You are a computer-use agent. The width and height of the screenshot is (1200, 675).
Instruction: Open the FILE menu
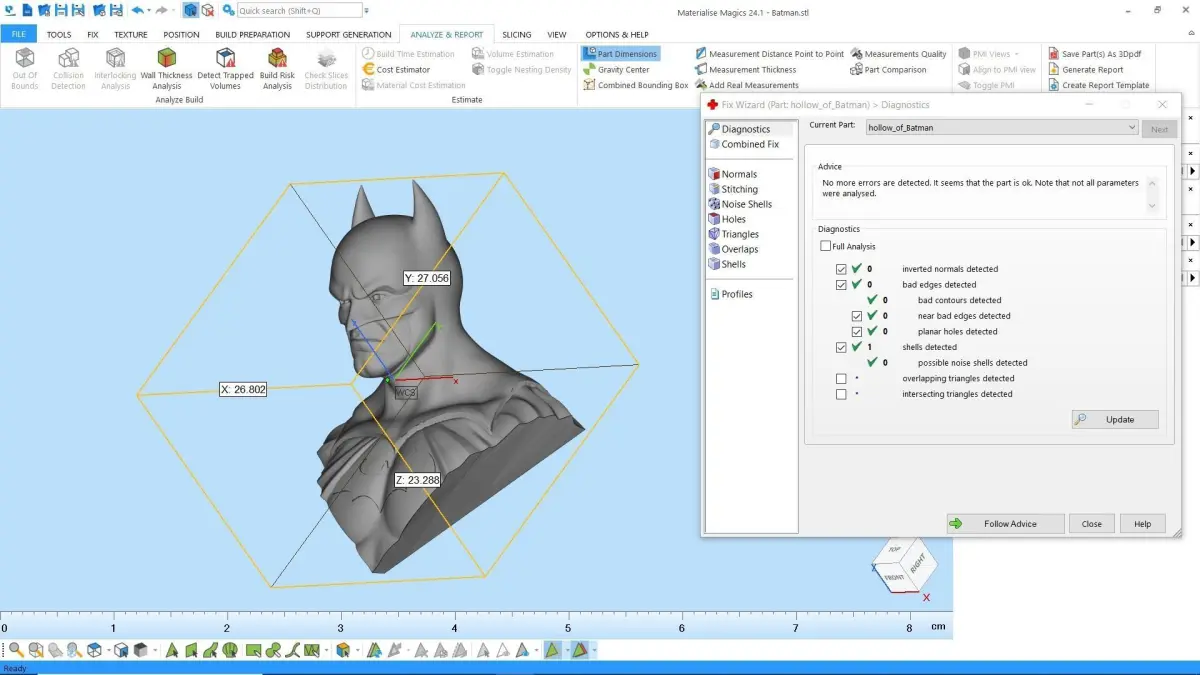click(x=18, y=34)
